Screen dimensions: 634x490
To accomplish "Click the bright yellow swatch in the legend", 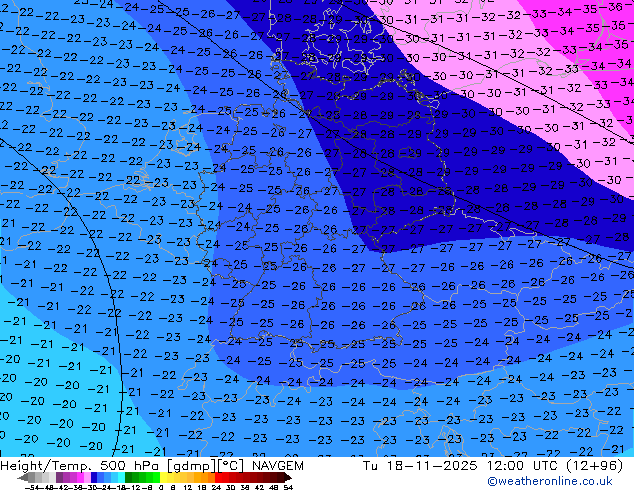I will [163, 477].
